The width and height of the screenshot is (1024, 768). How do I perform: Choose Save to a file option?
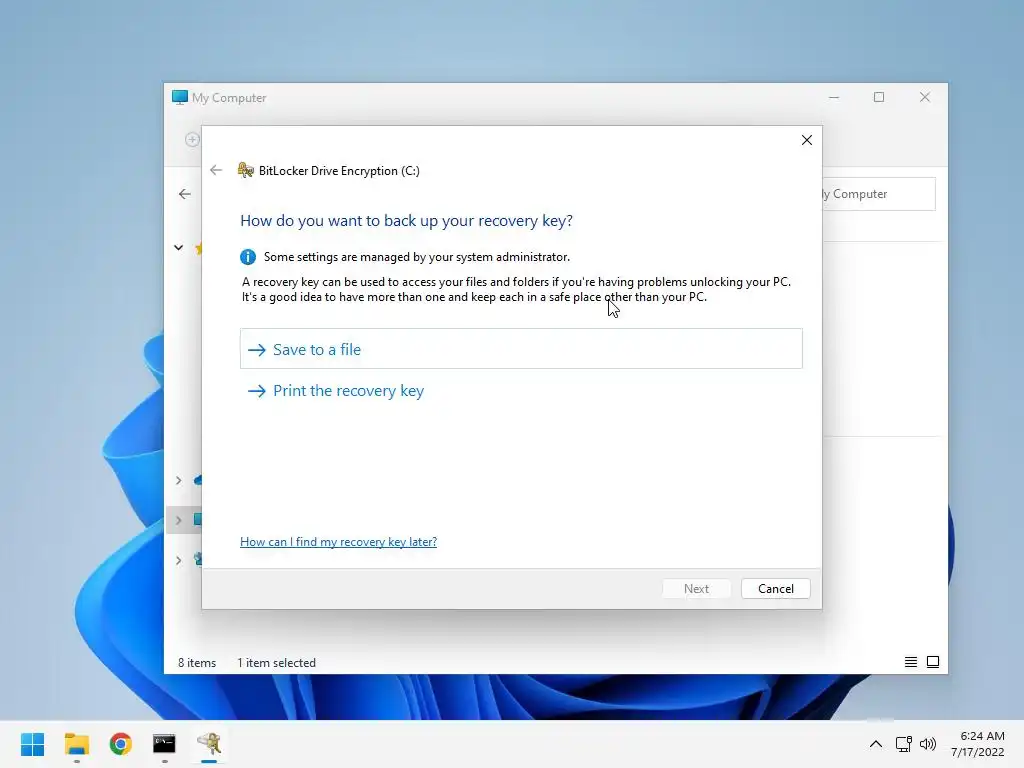click(520, 349)
